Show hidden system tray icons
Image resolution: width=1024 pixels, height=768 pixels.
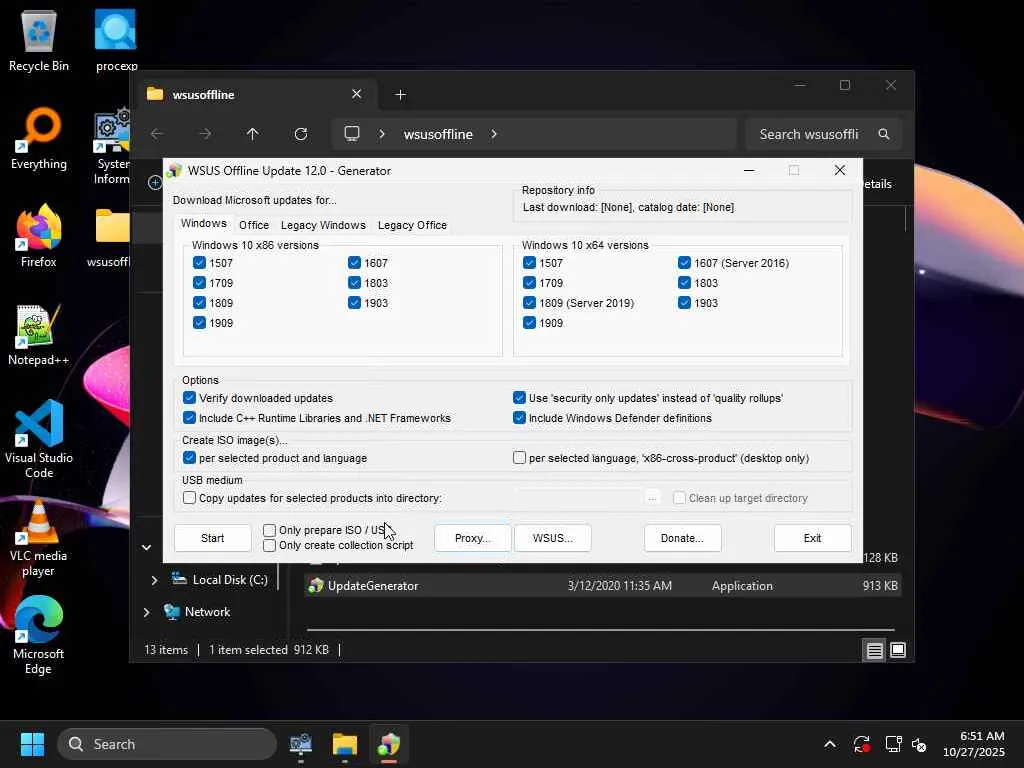(829, 744)
